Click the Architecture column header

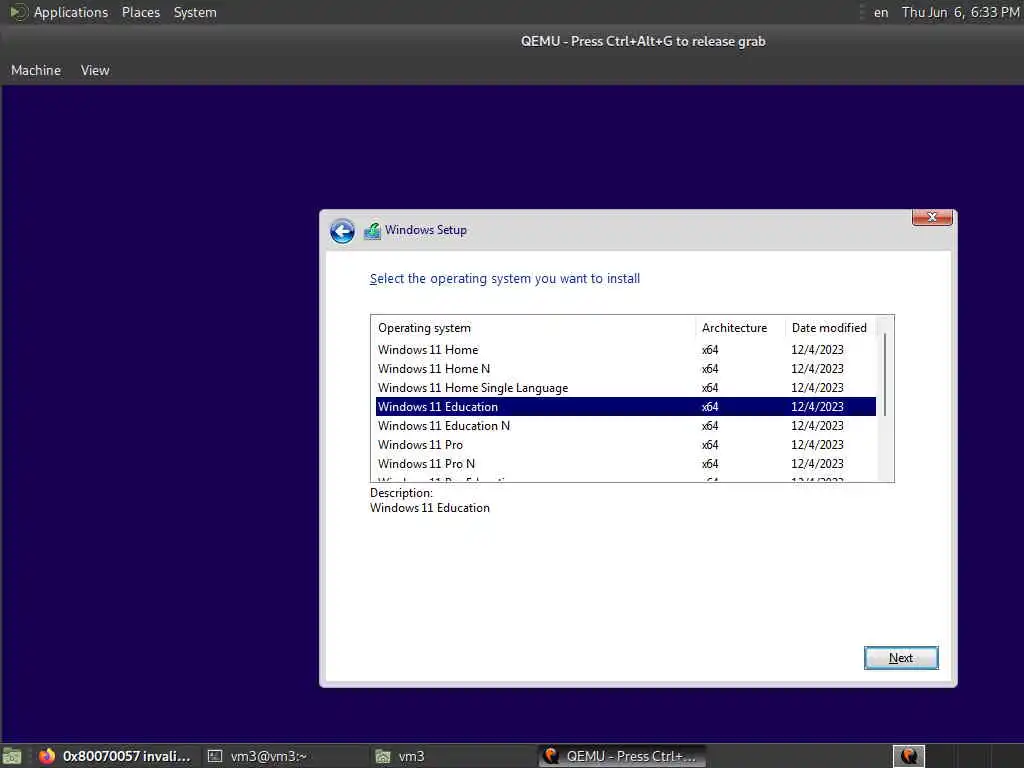[x=740, y=328]
